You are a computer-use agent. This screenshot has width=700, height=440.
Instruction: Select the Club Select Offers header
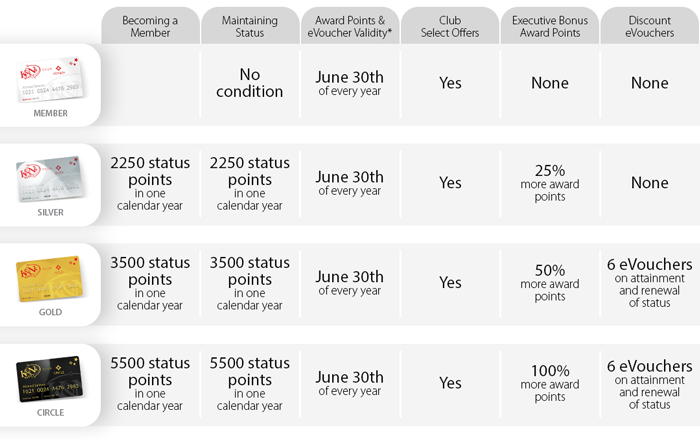pos(449,27)
